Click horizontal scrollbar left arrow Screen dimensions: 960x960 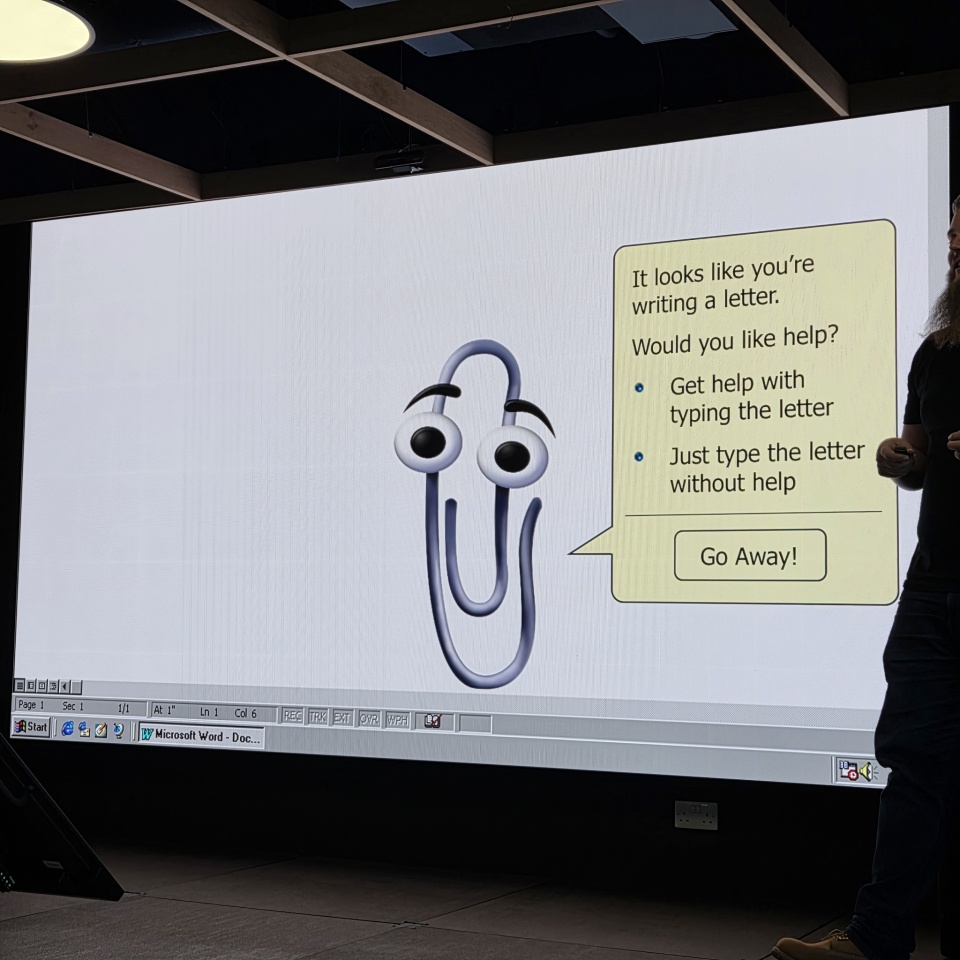[x=64, y=686]
